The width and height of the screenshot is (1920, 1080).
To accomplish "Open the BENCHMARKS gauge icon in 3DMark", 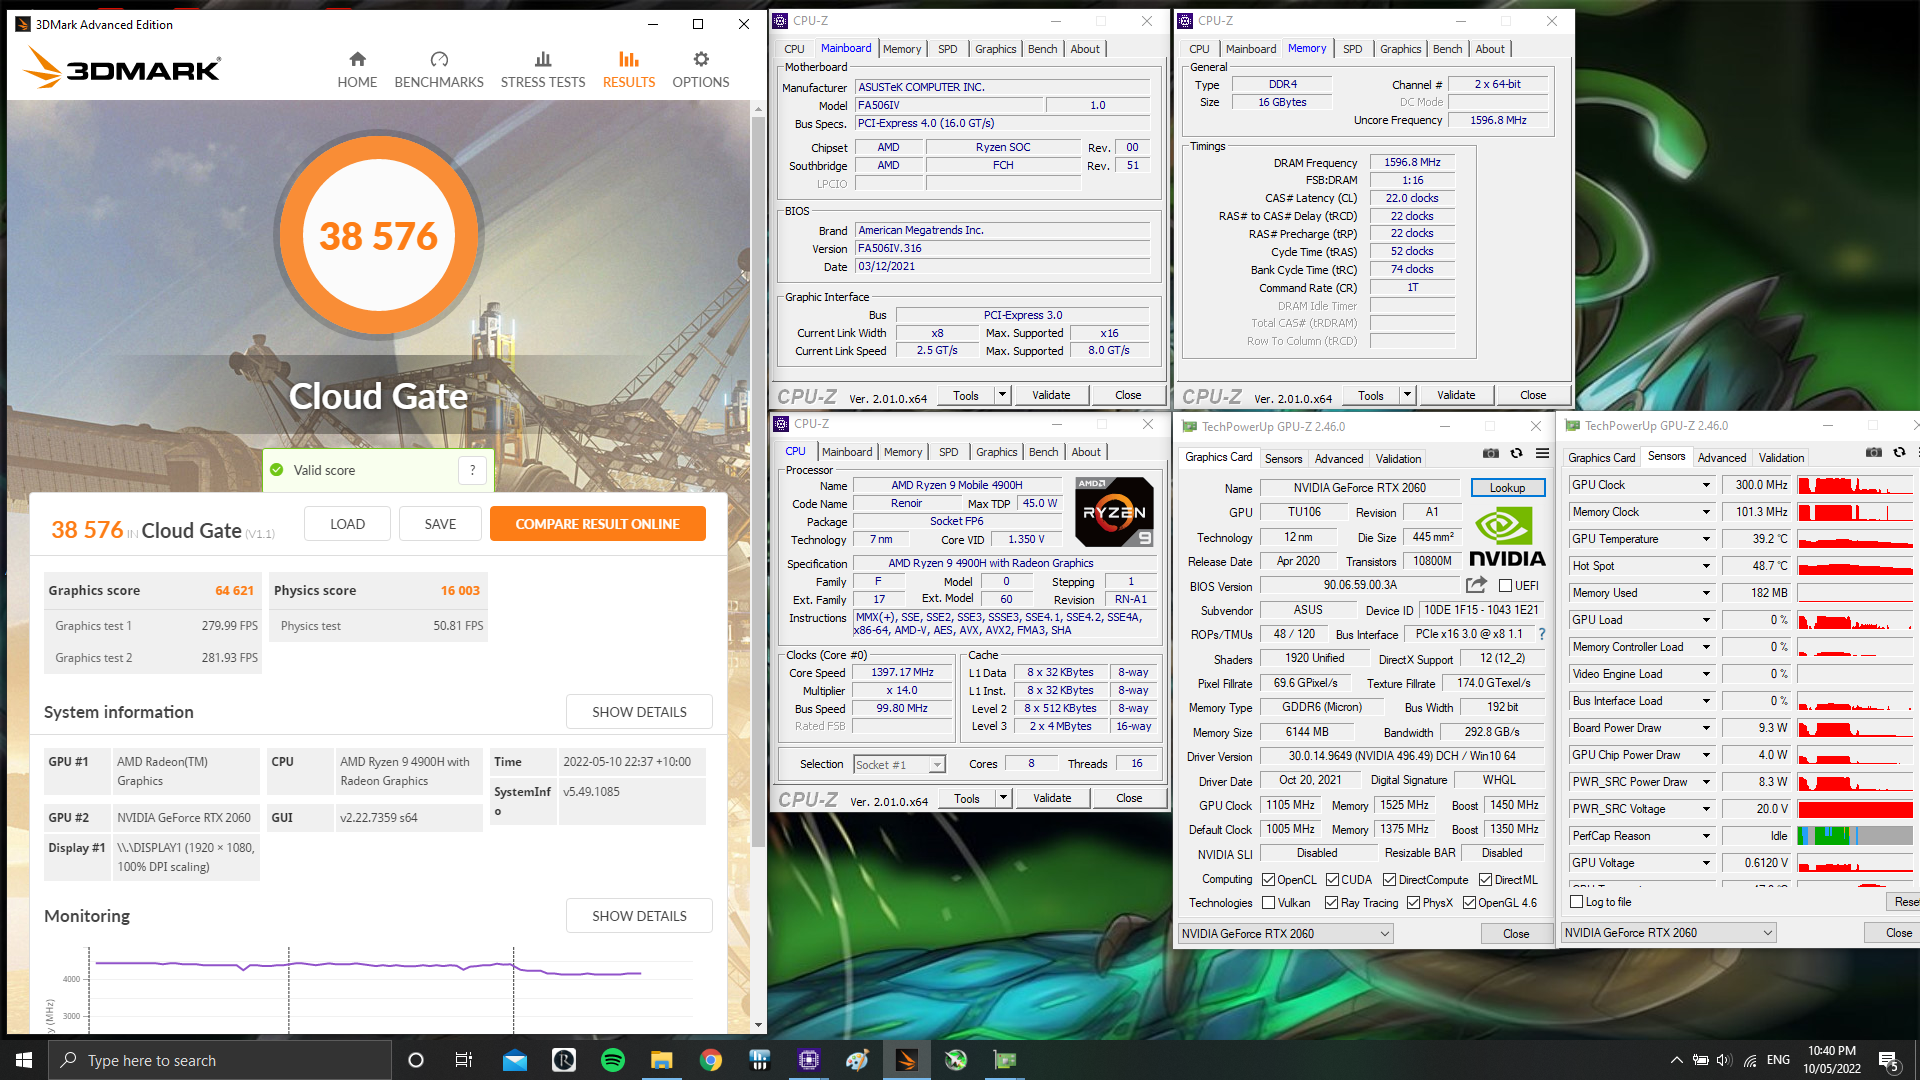I will [439, 60].
